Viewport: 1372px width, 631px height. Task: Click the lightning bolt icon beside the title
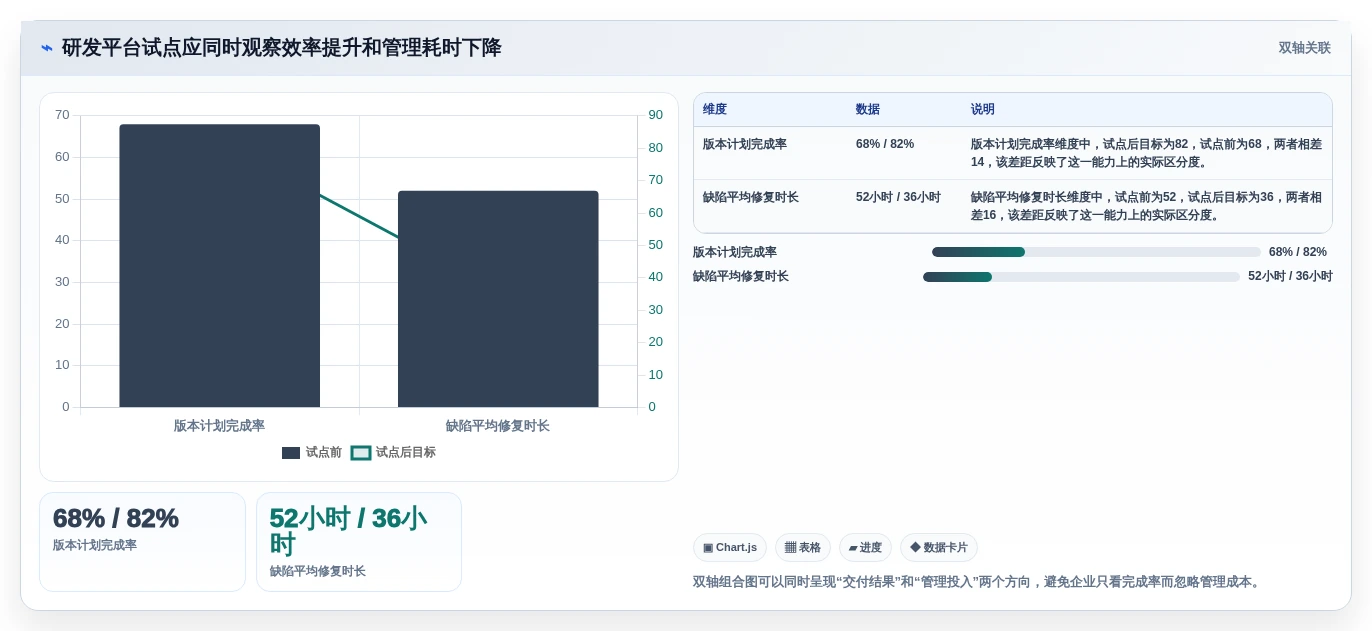47,48
